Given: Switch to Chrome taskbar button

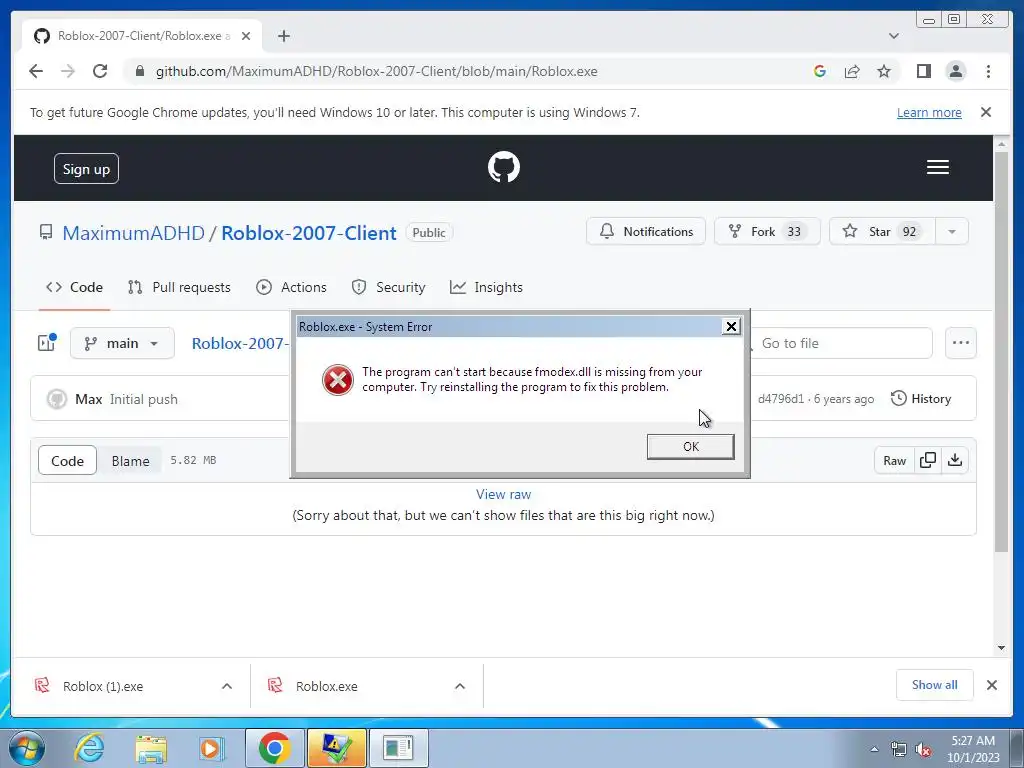Looking at the screenshot, I should click(274, 748).
